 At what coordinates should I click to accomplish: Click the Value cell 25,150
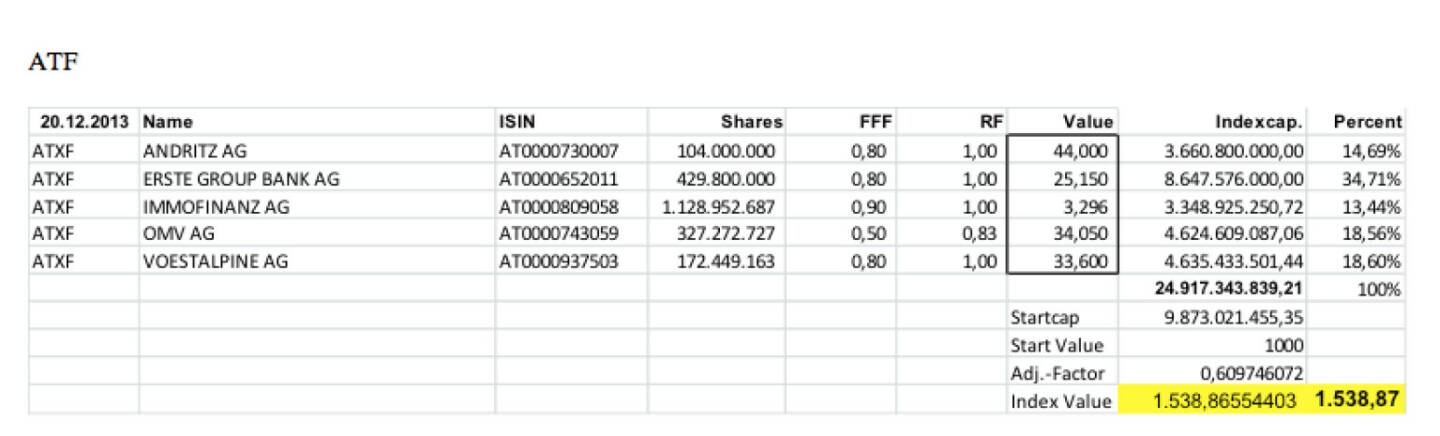tap(1062, 179)
